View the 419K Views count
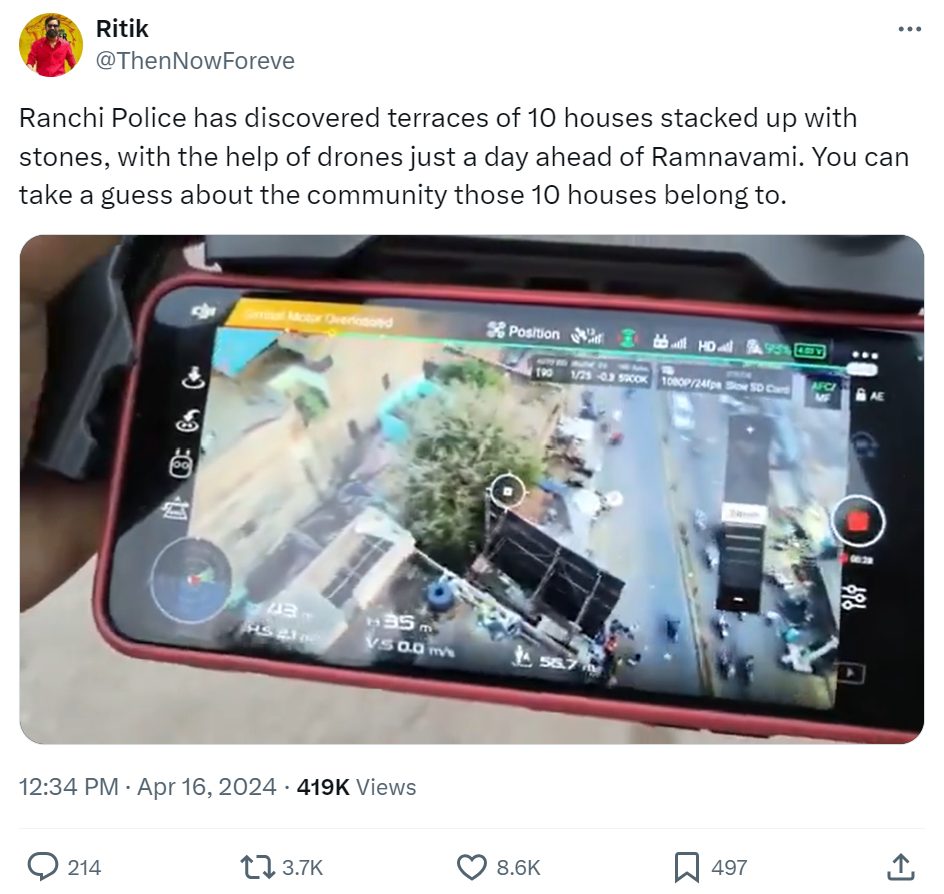This screenshot has width=944, height=894. click(356, 787)
